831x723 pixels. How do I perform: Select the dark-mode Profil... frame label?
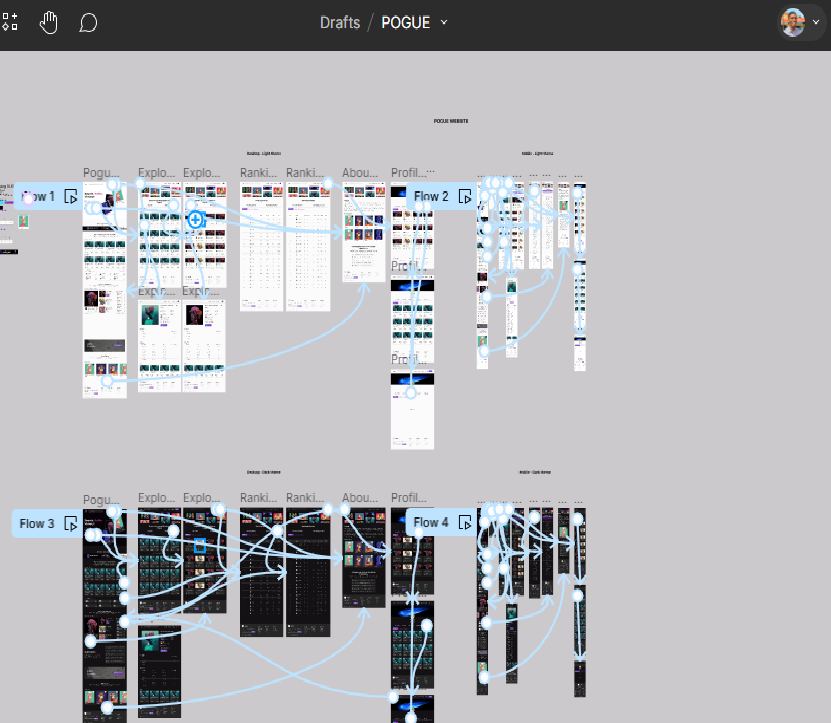(x=409, y=498)
